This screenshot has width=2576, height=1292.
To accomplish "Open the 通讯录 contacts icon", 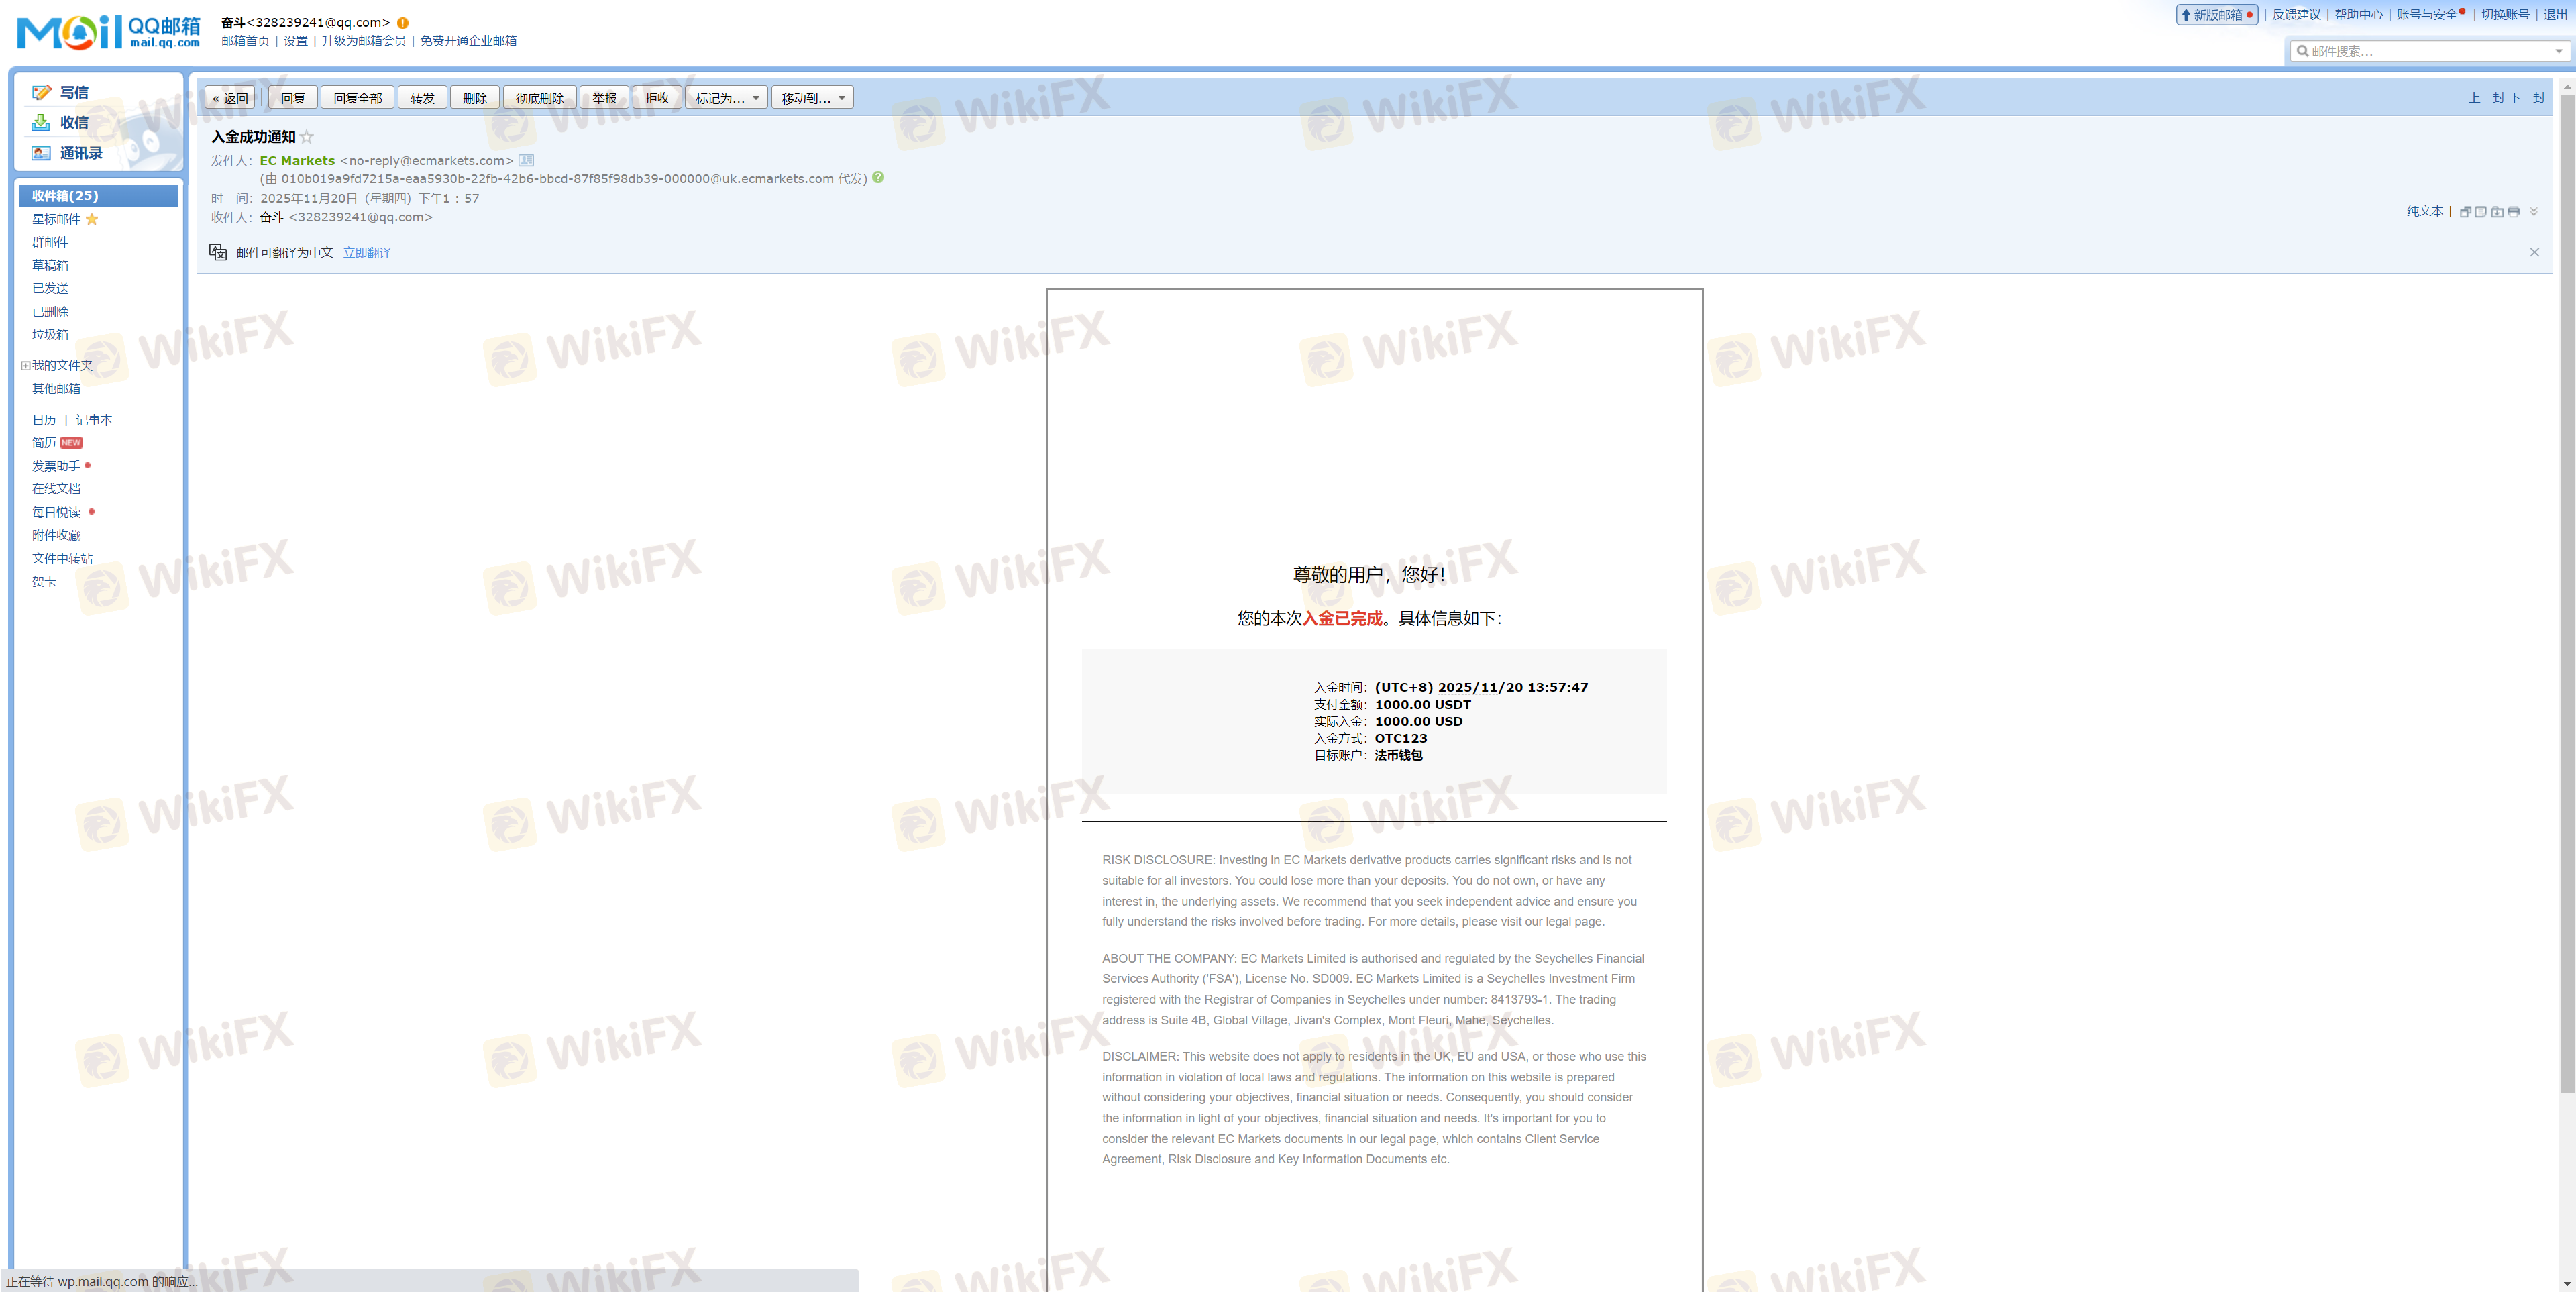I will 41,153.
